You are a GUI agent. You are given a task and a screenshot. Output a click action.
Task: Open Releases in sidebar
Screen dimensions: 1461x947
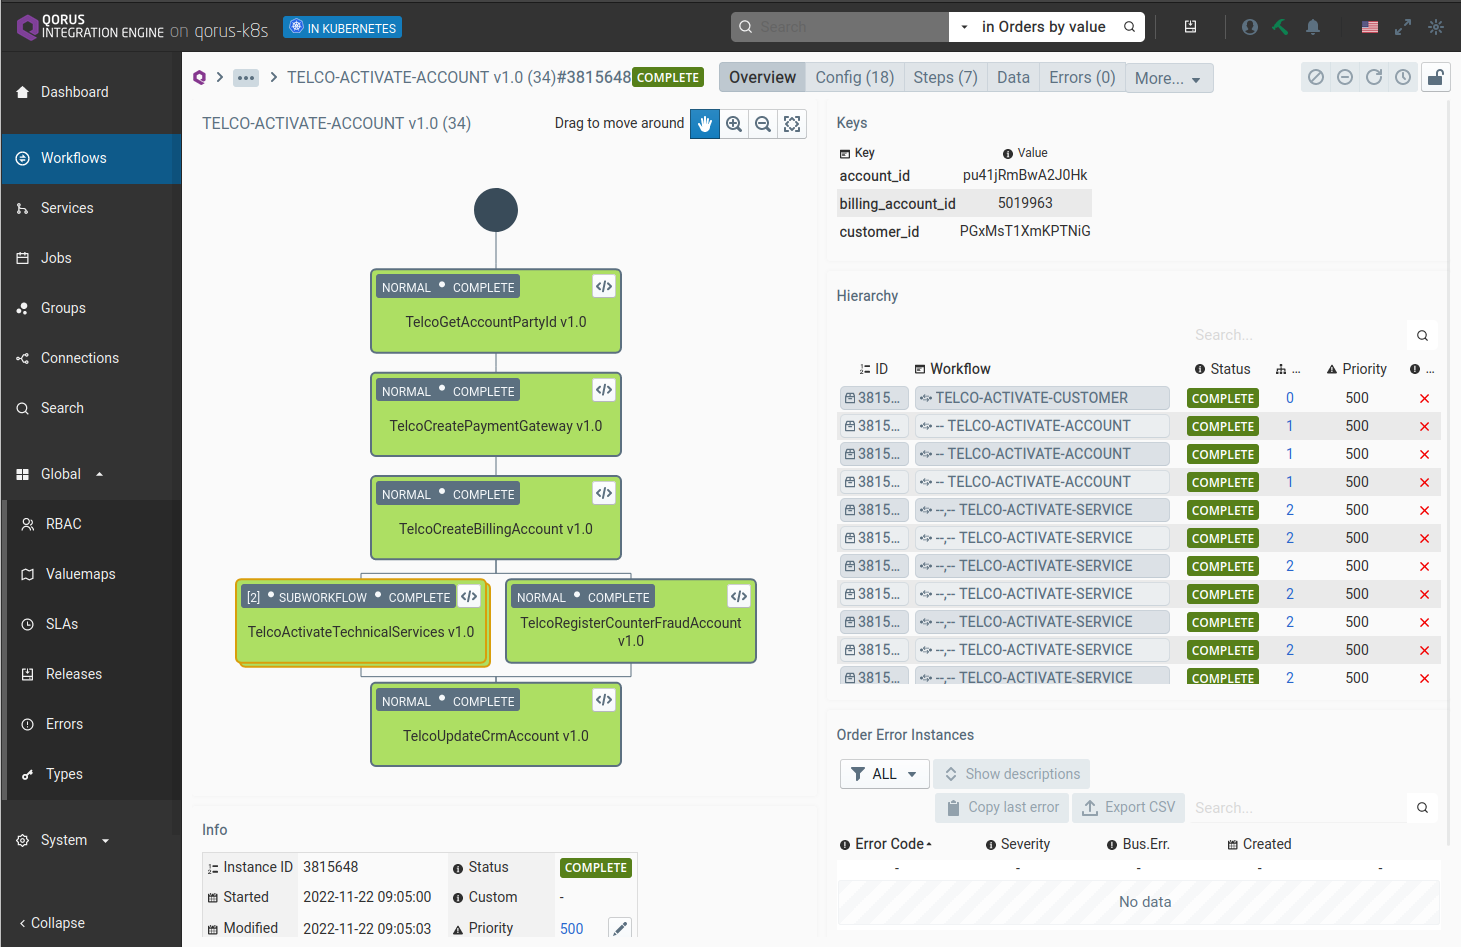94,674
